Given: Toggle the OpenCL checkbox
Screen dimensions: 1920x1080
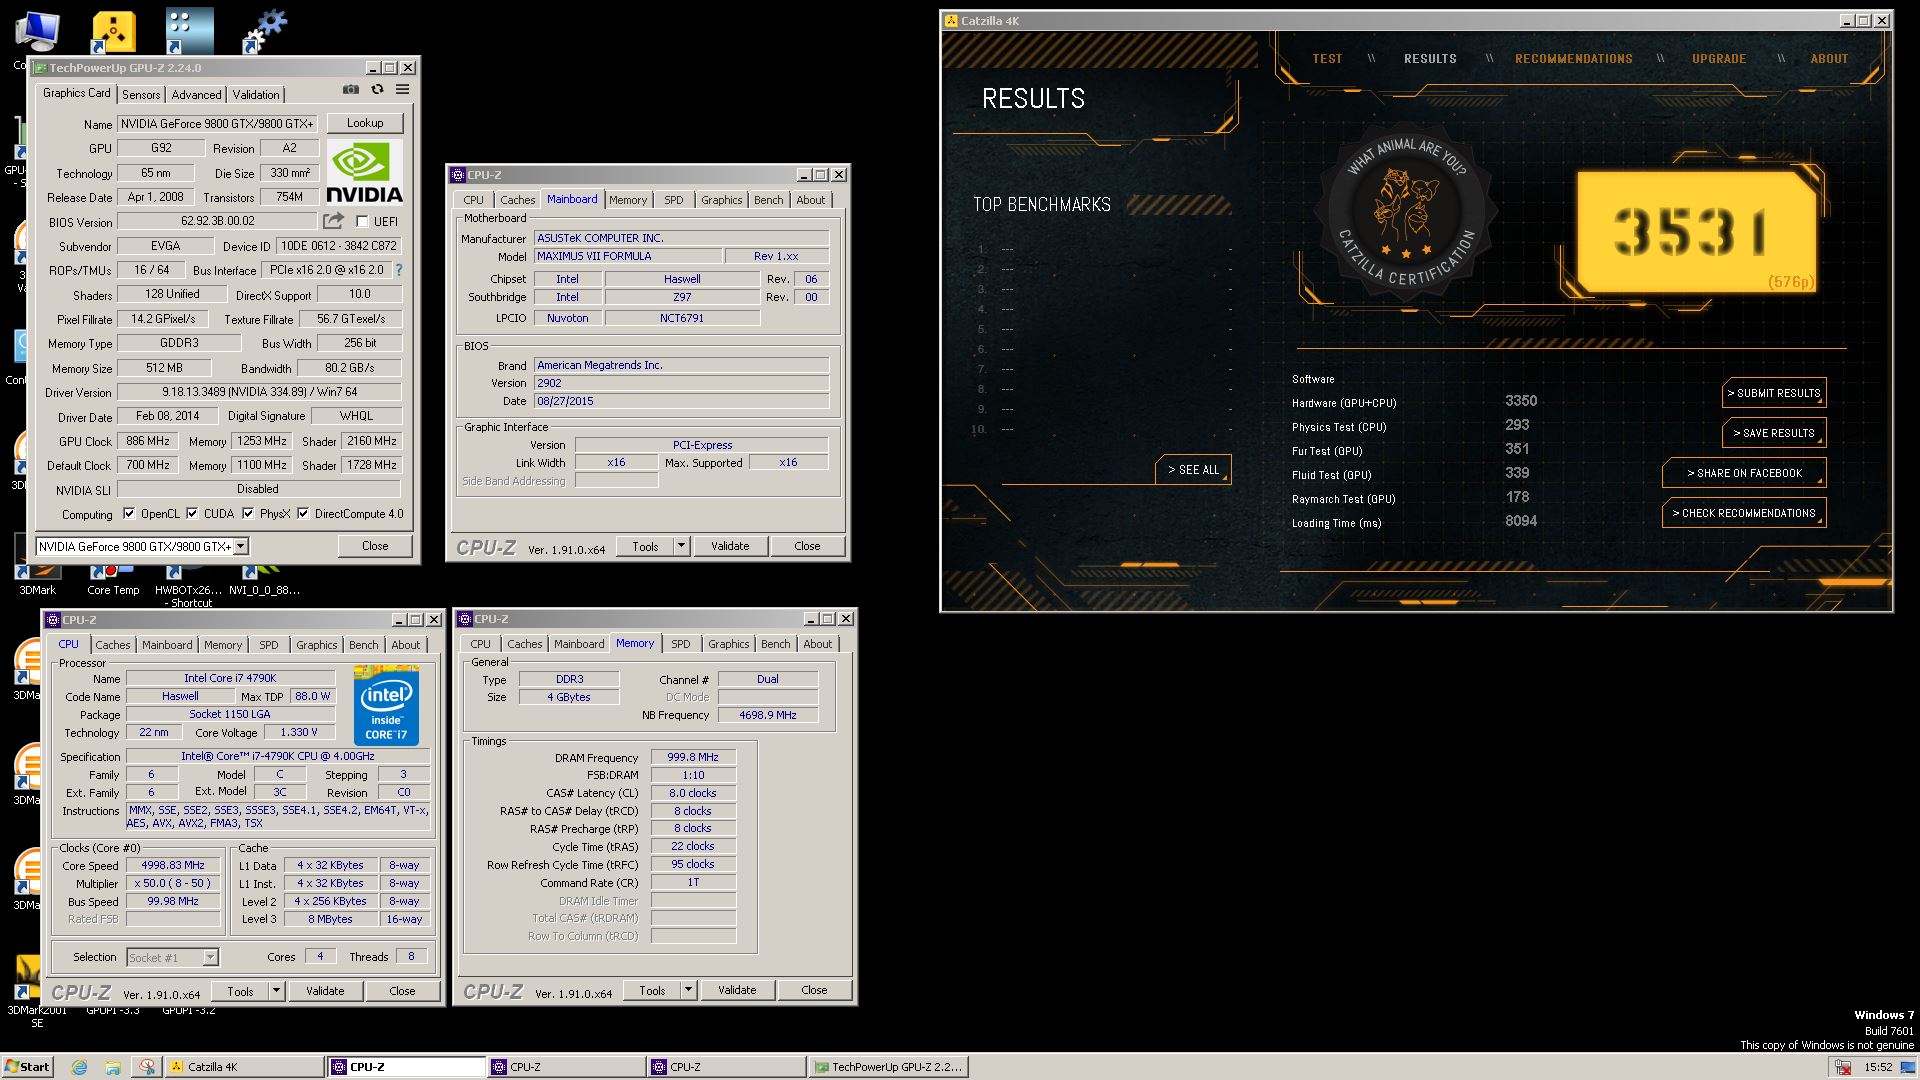Looking at the screenshot, I should 129,514.
